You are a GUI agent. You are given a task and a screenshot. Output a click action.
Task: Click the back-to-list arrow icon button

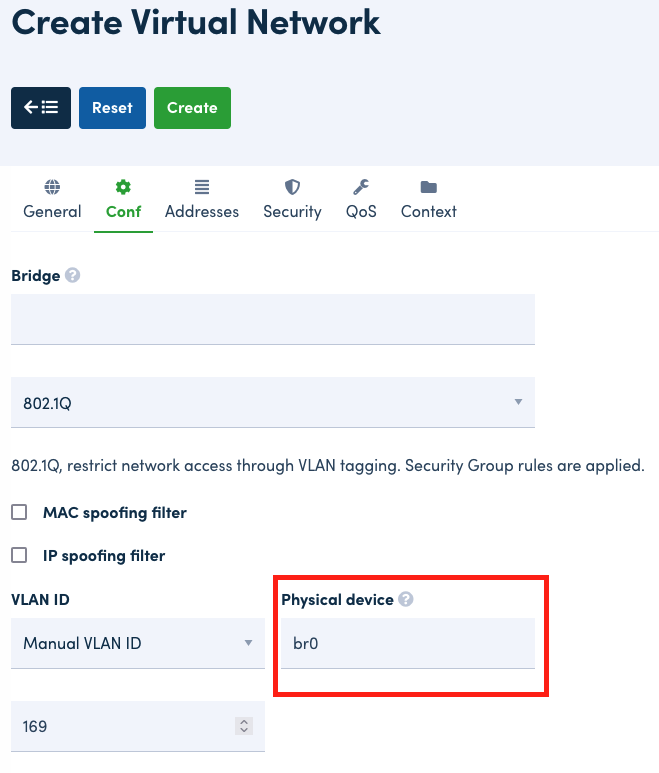point(41,108)
